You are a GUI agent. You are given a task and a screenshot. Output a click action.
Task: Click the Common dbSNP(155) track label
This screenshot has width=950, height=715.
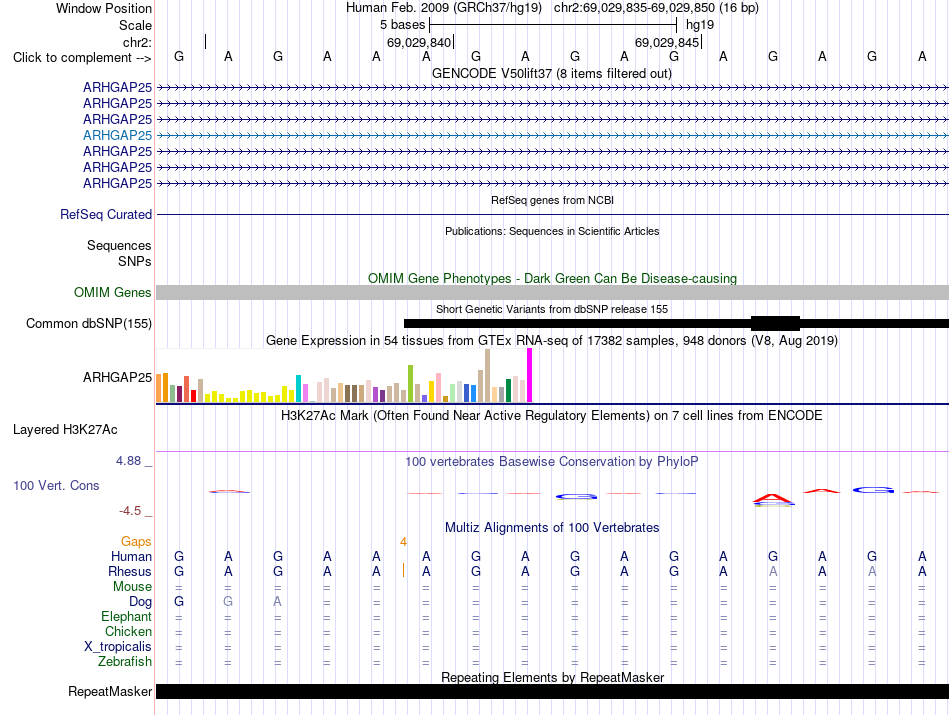[89, 324]
